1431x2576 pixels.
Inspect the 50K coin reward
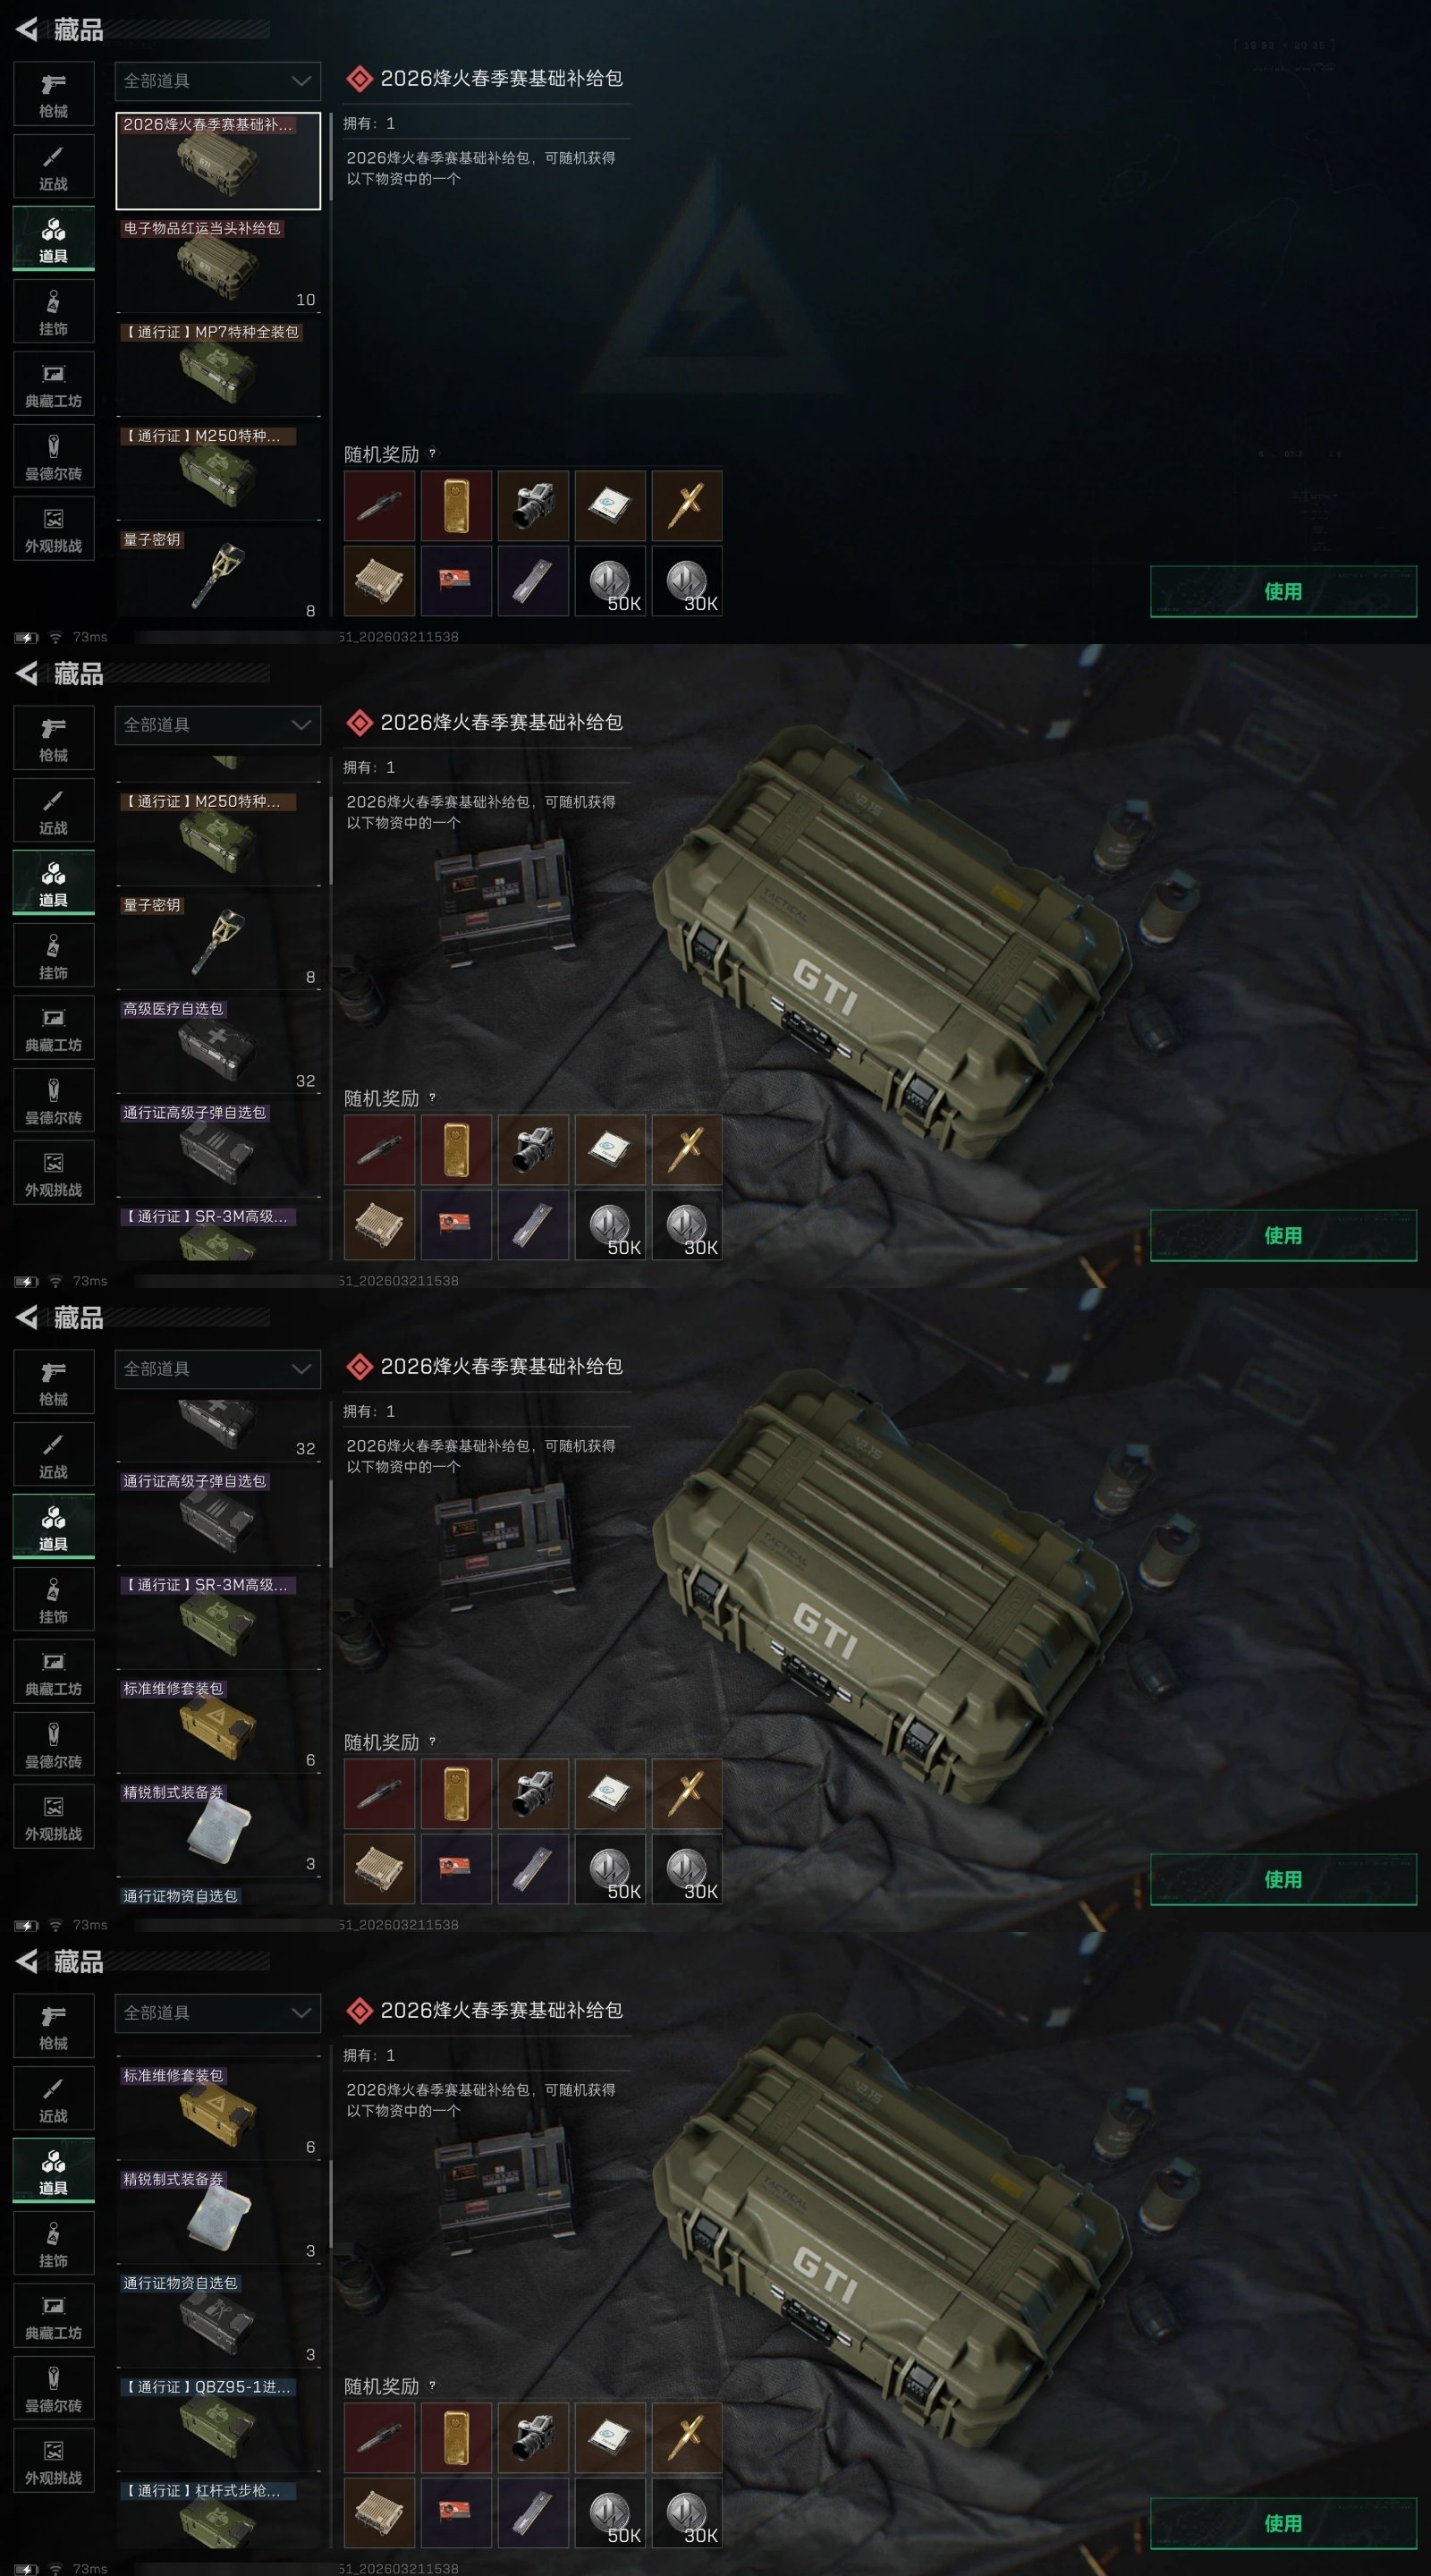610,580
